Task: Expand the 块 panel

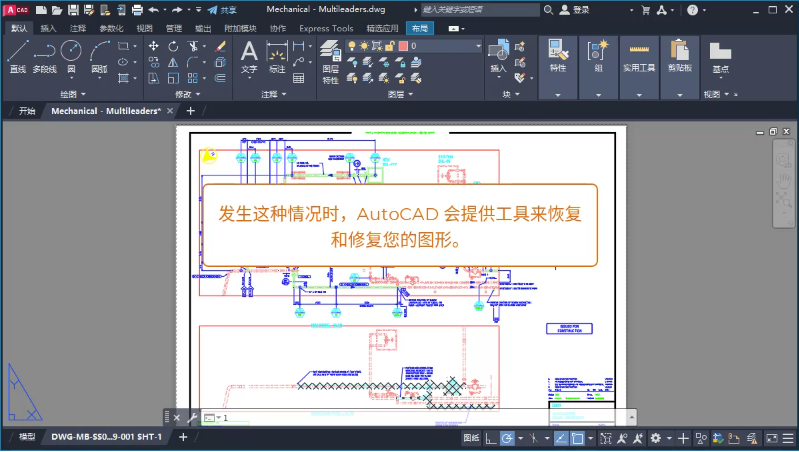Action: click(511, 94)
